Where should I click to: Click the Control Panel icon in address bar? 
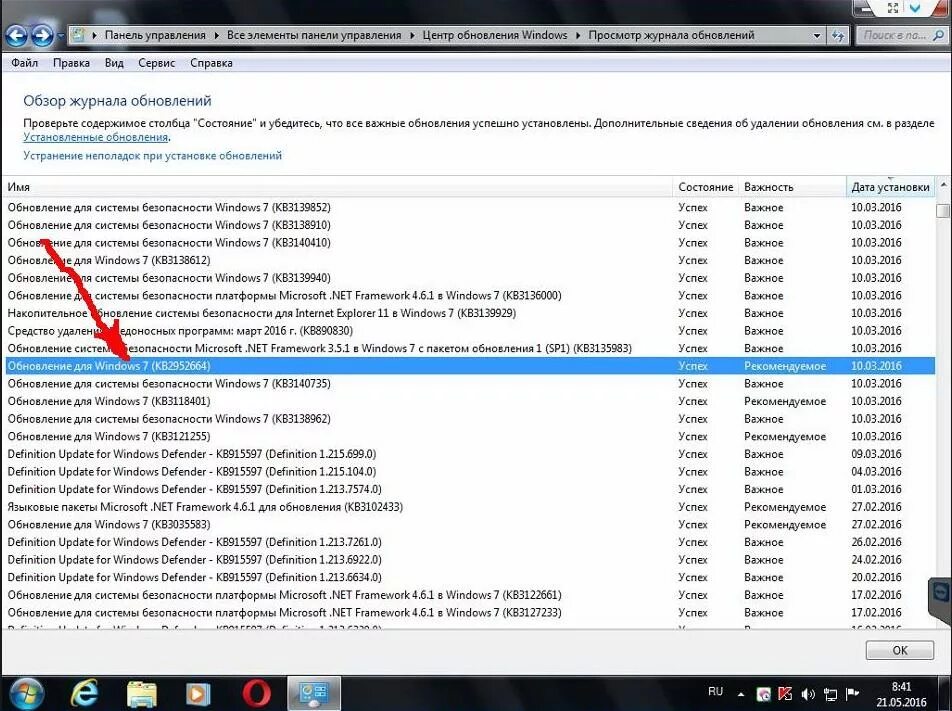click(78, 35)
